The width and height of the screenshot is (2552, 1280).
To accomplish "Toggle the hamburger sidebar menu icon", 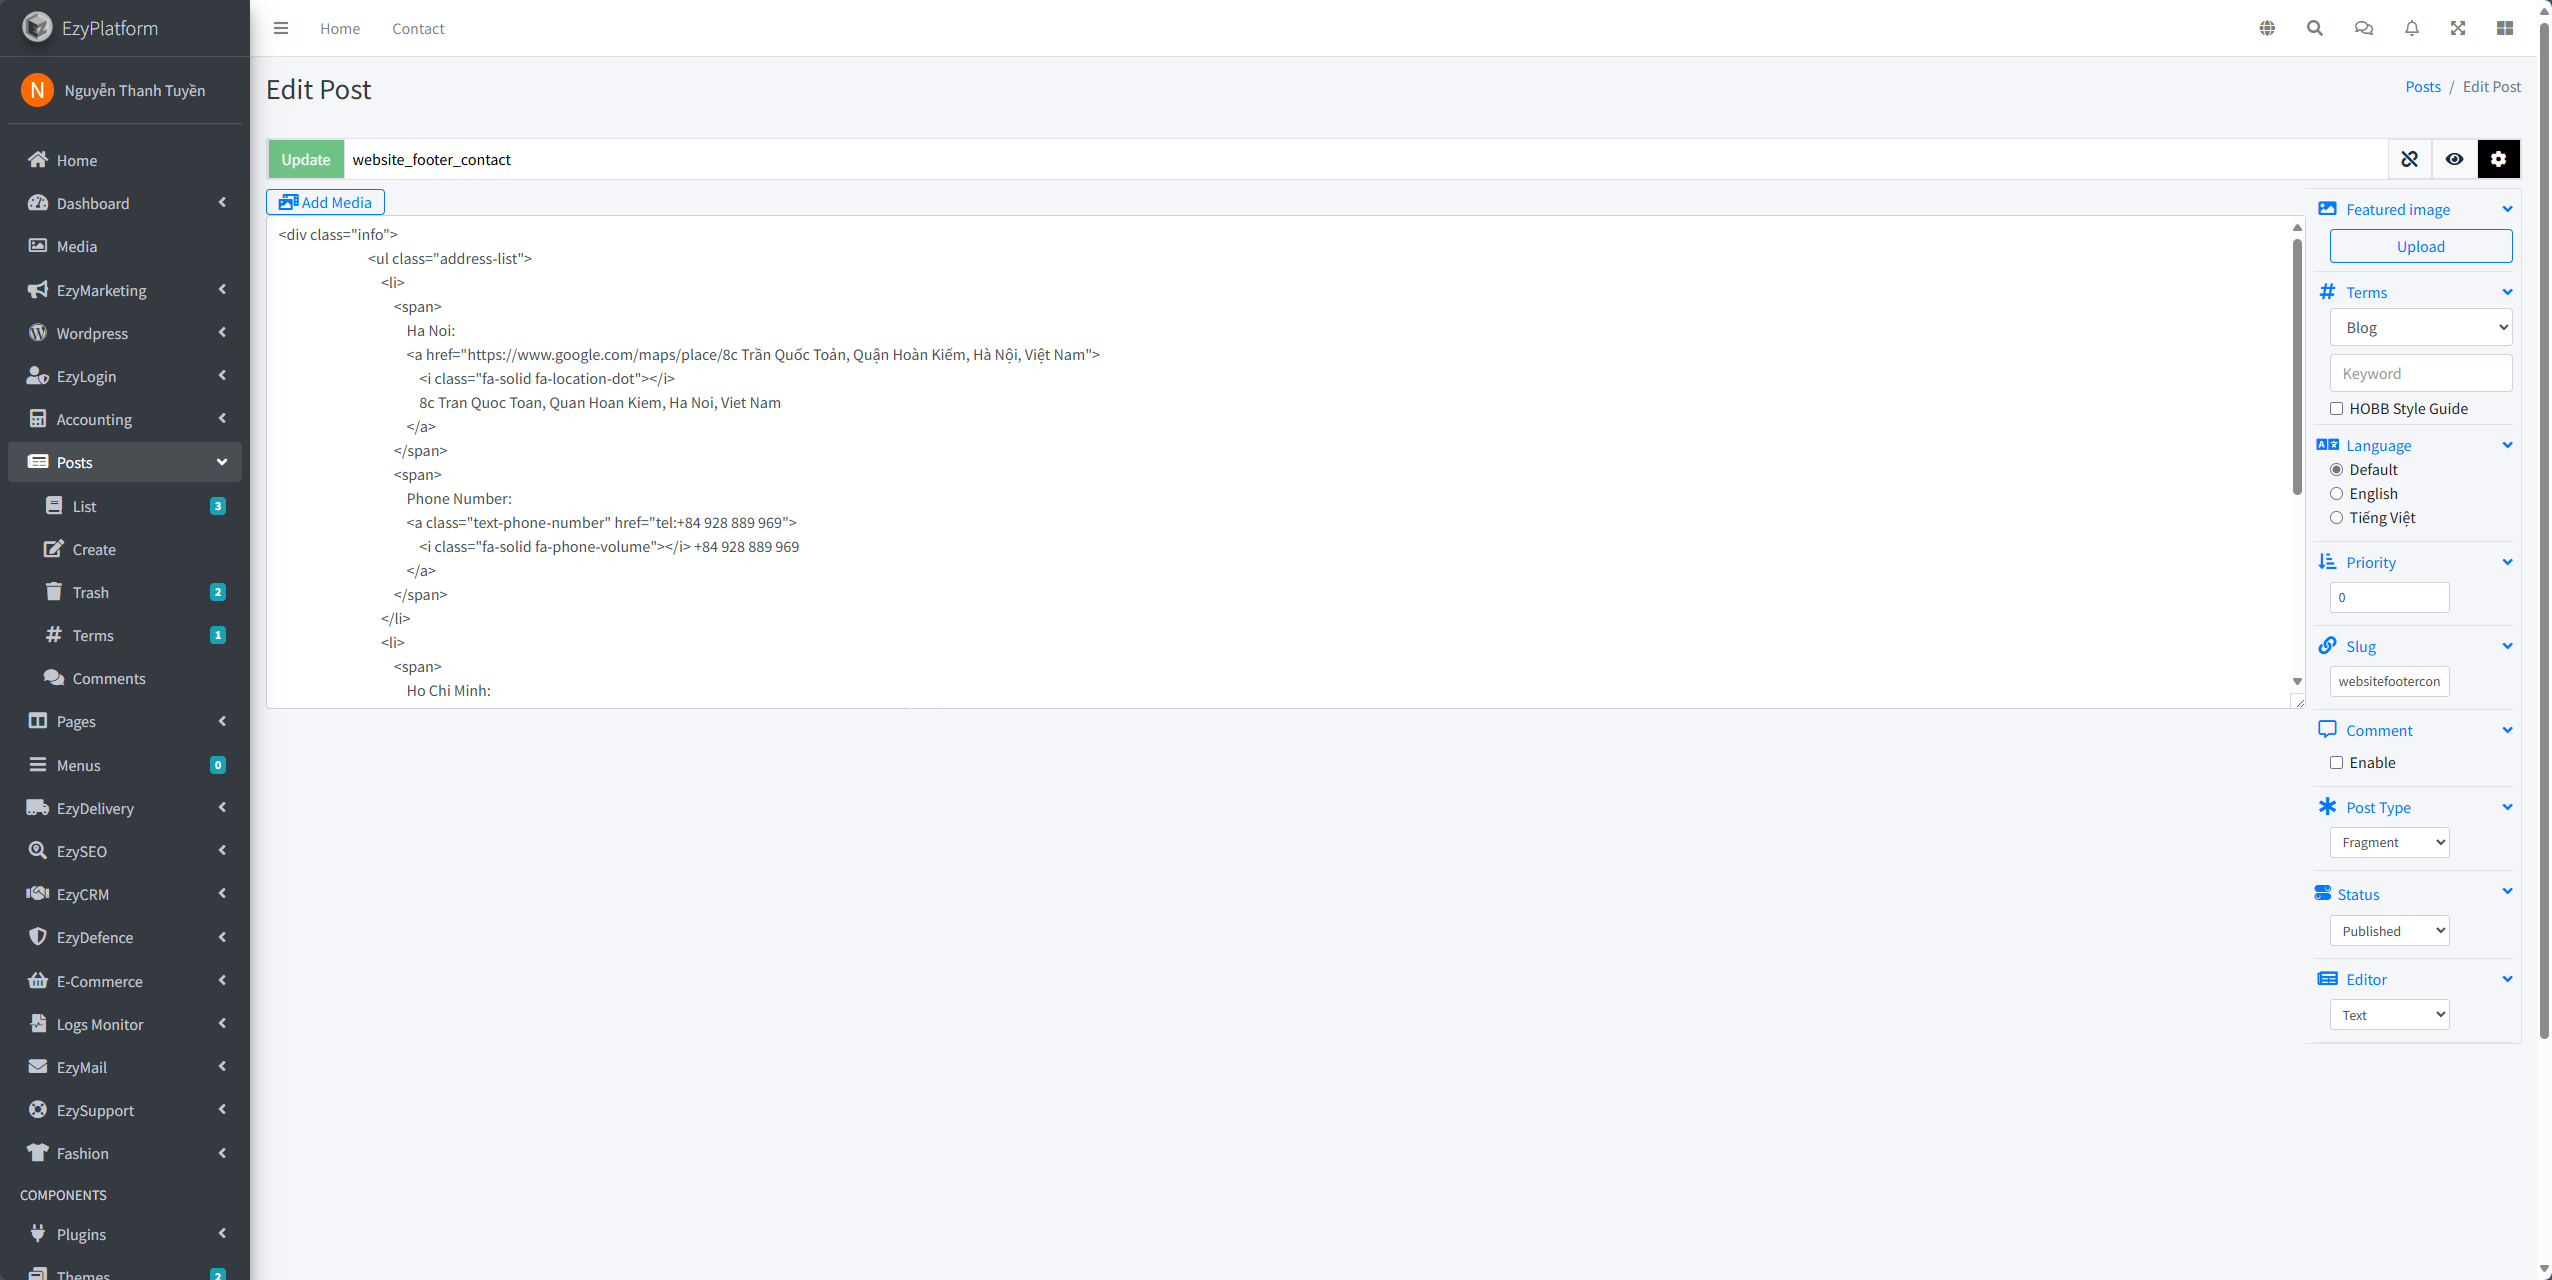I will (281, 28).
